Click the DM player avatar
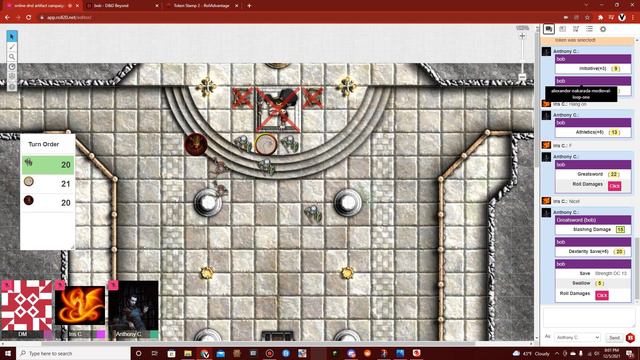The height and width of the screenshot is (360, 640). pos(27,305)
